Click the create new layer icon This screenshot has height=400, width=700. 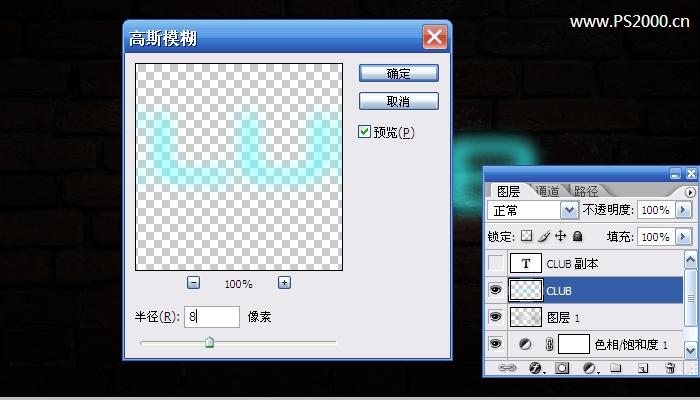pyautogui.click(x=643, y=368)
